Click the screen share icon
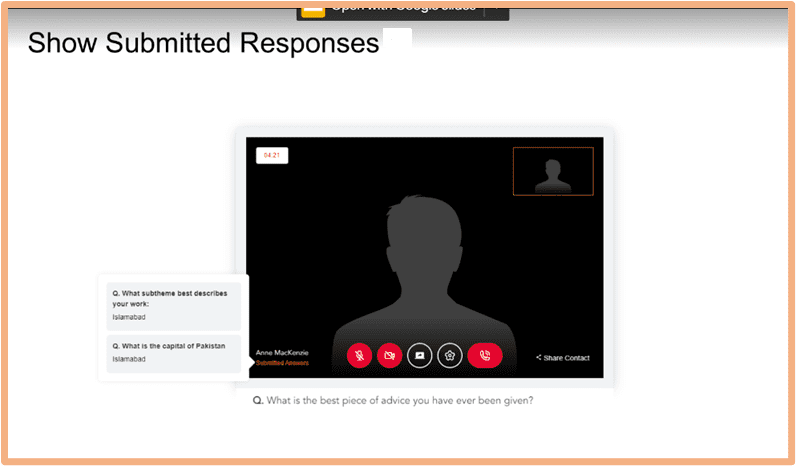The width and height of the screenshot is (796, 466). (420, 355)
